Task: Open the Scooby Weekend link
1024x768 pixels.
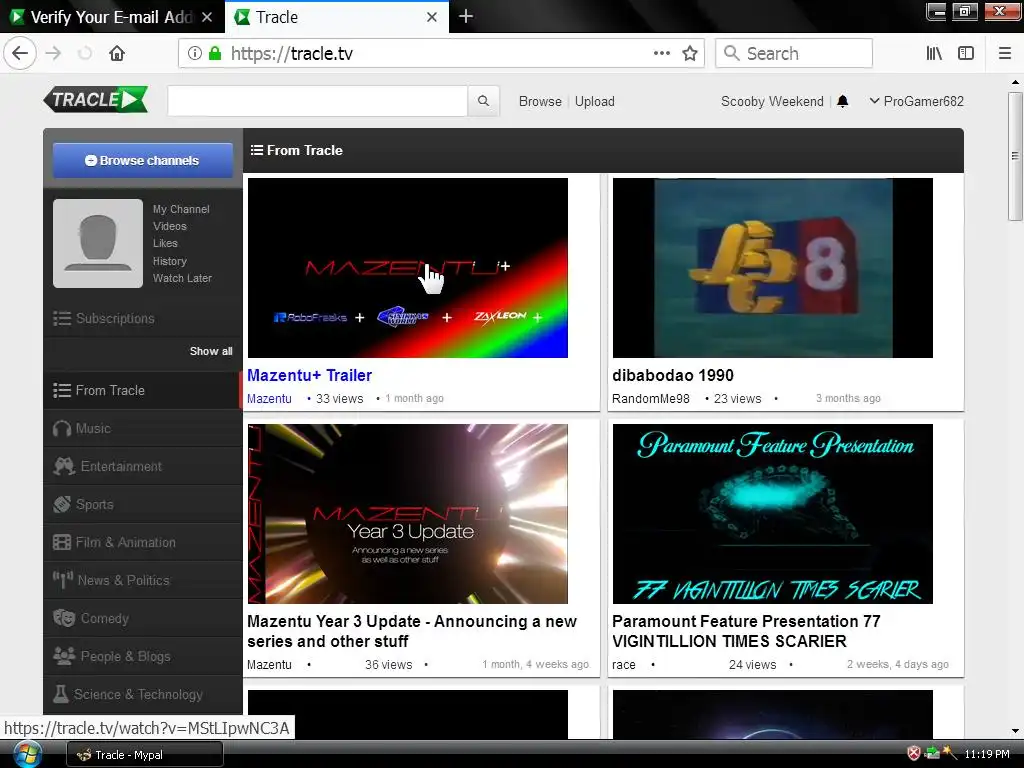Action: pyautogui.click(x=772, y=101)
